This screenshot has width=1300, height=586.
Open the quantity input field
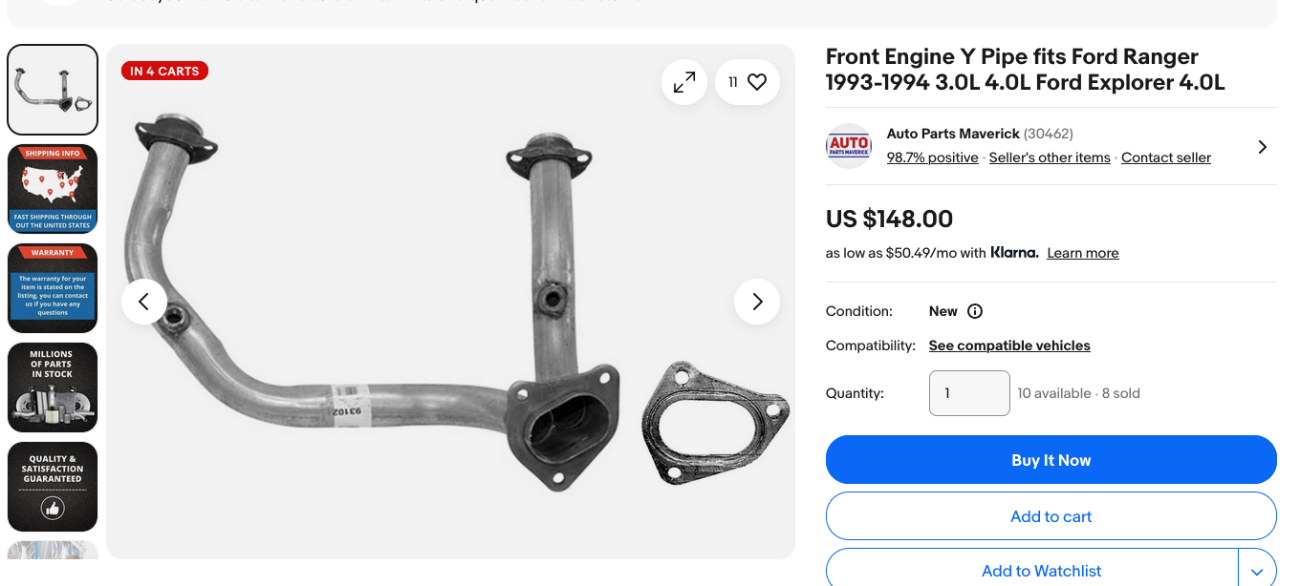point(968,392)
